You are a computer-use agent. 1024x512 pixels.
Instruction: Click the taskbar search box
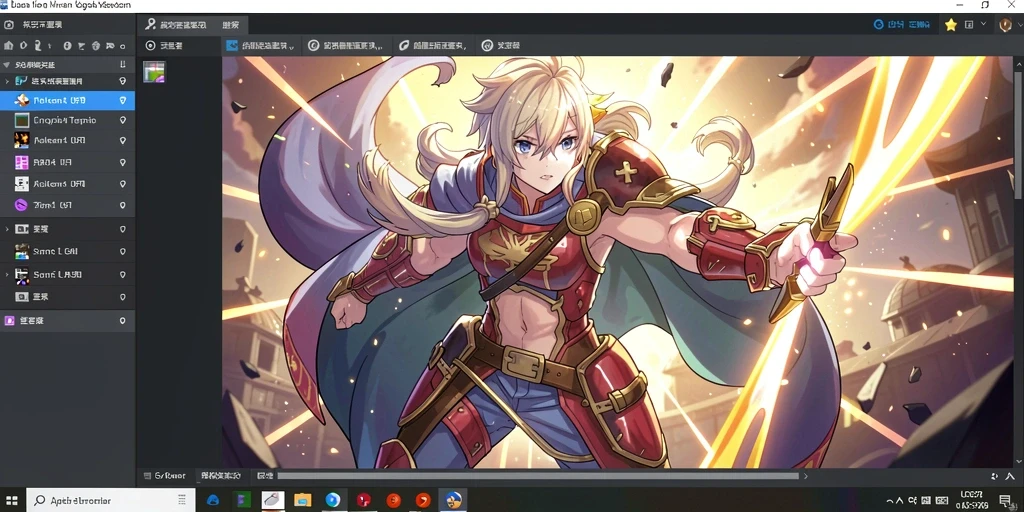coord(110,500)
